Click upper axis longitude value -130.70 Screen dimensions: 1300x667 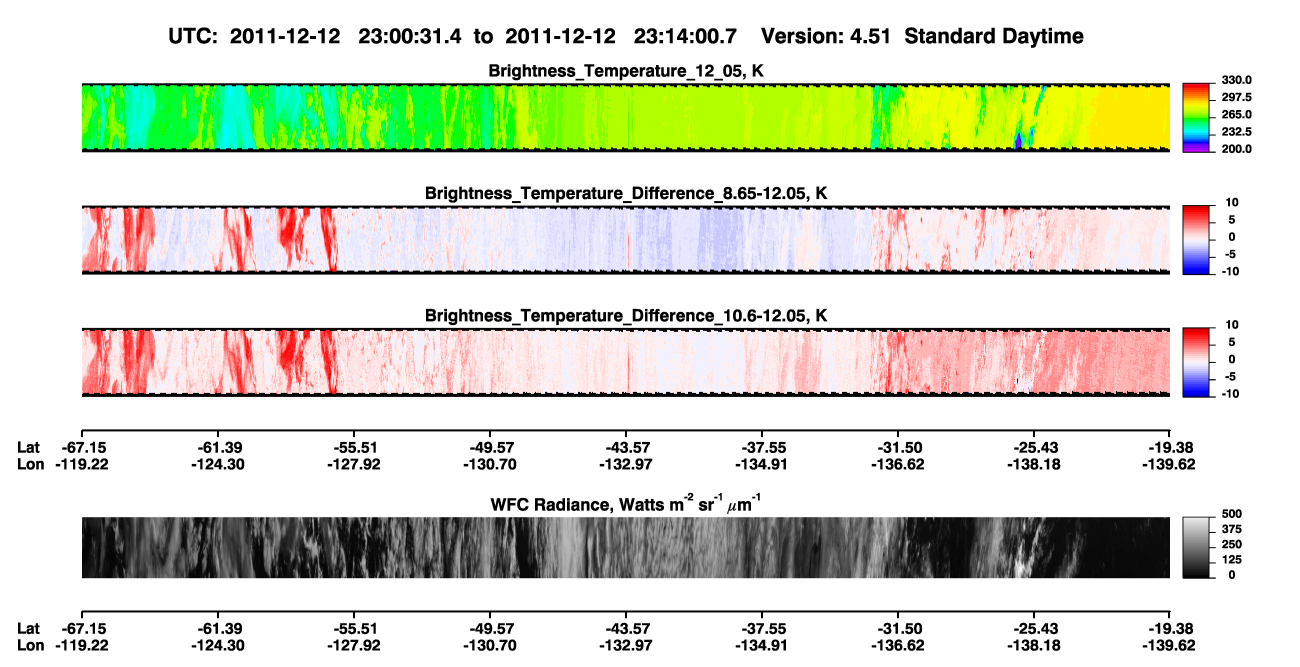(489, 464)
